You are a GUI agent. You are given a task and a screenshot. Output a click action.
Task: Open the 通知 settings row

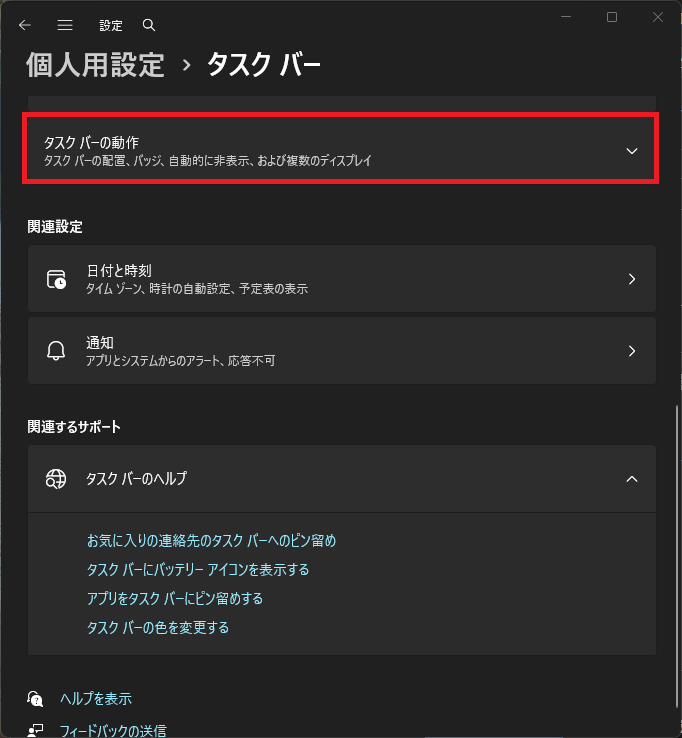point(342,351)
